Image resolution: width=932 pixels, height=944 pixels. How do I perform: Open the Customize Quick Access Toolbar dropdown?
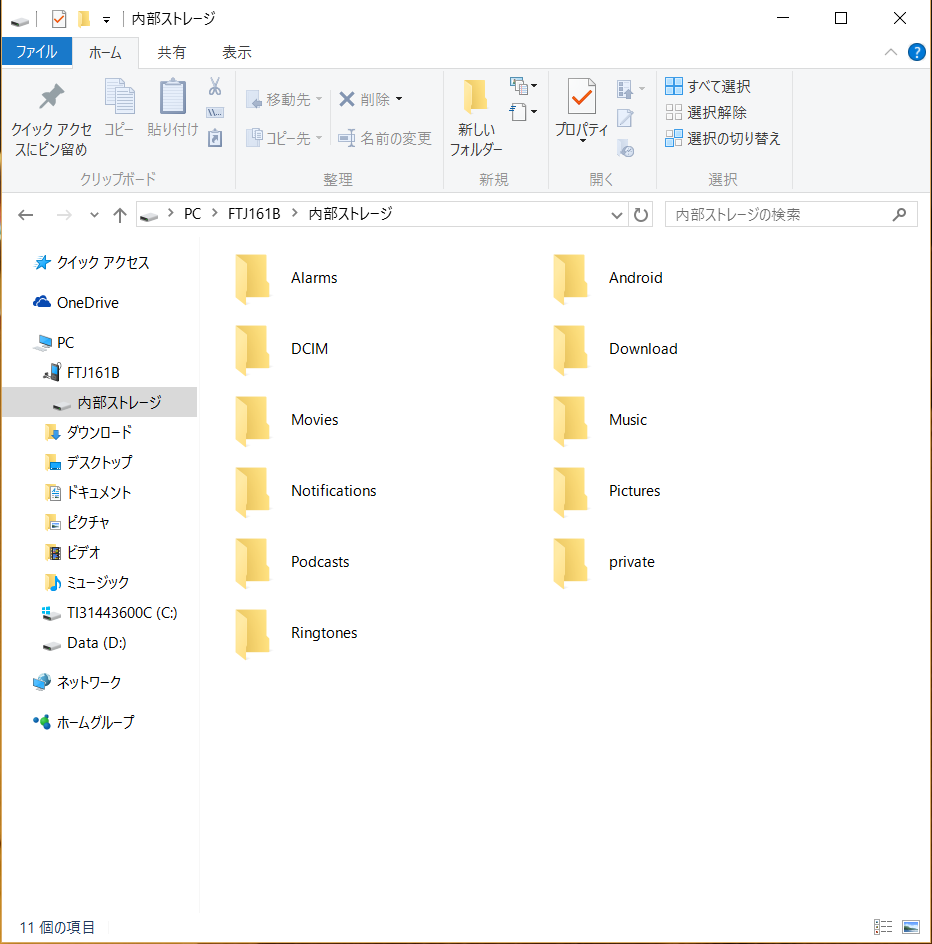click(106, 19)
